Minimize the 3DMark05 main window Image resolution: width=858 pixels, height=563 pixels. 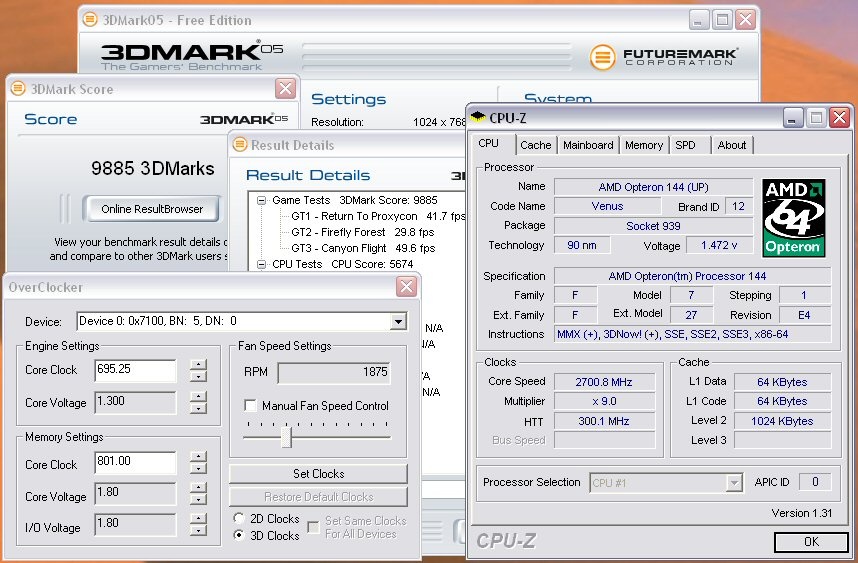698,20
